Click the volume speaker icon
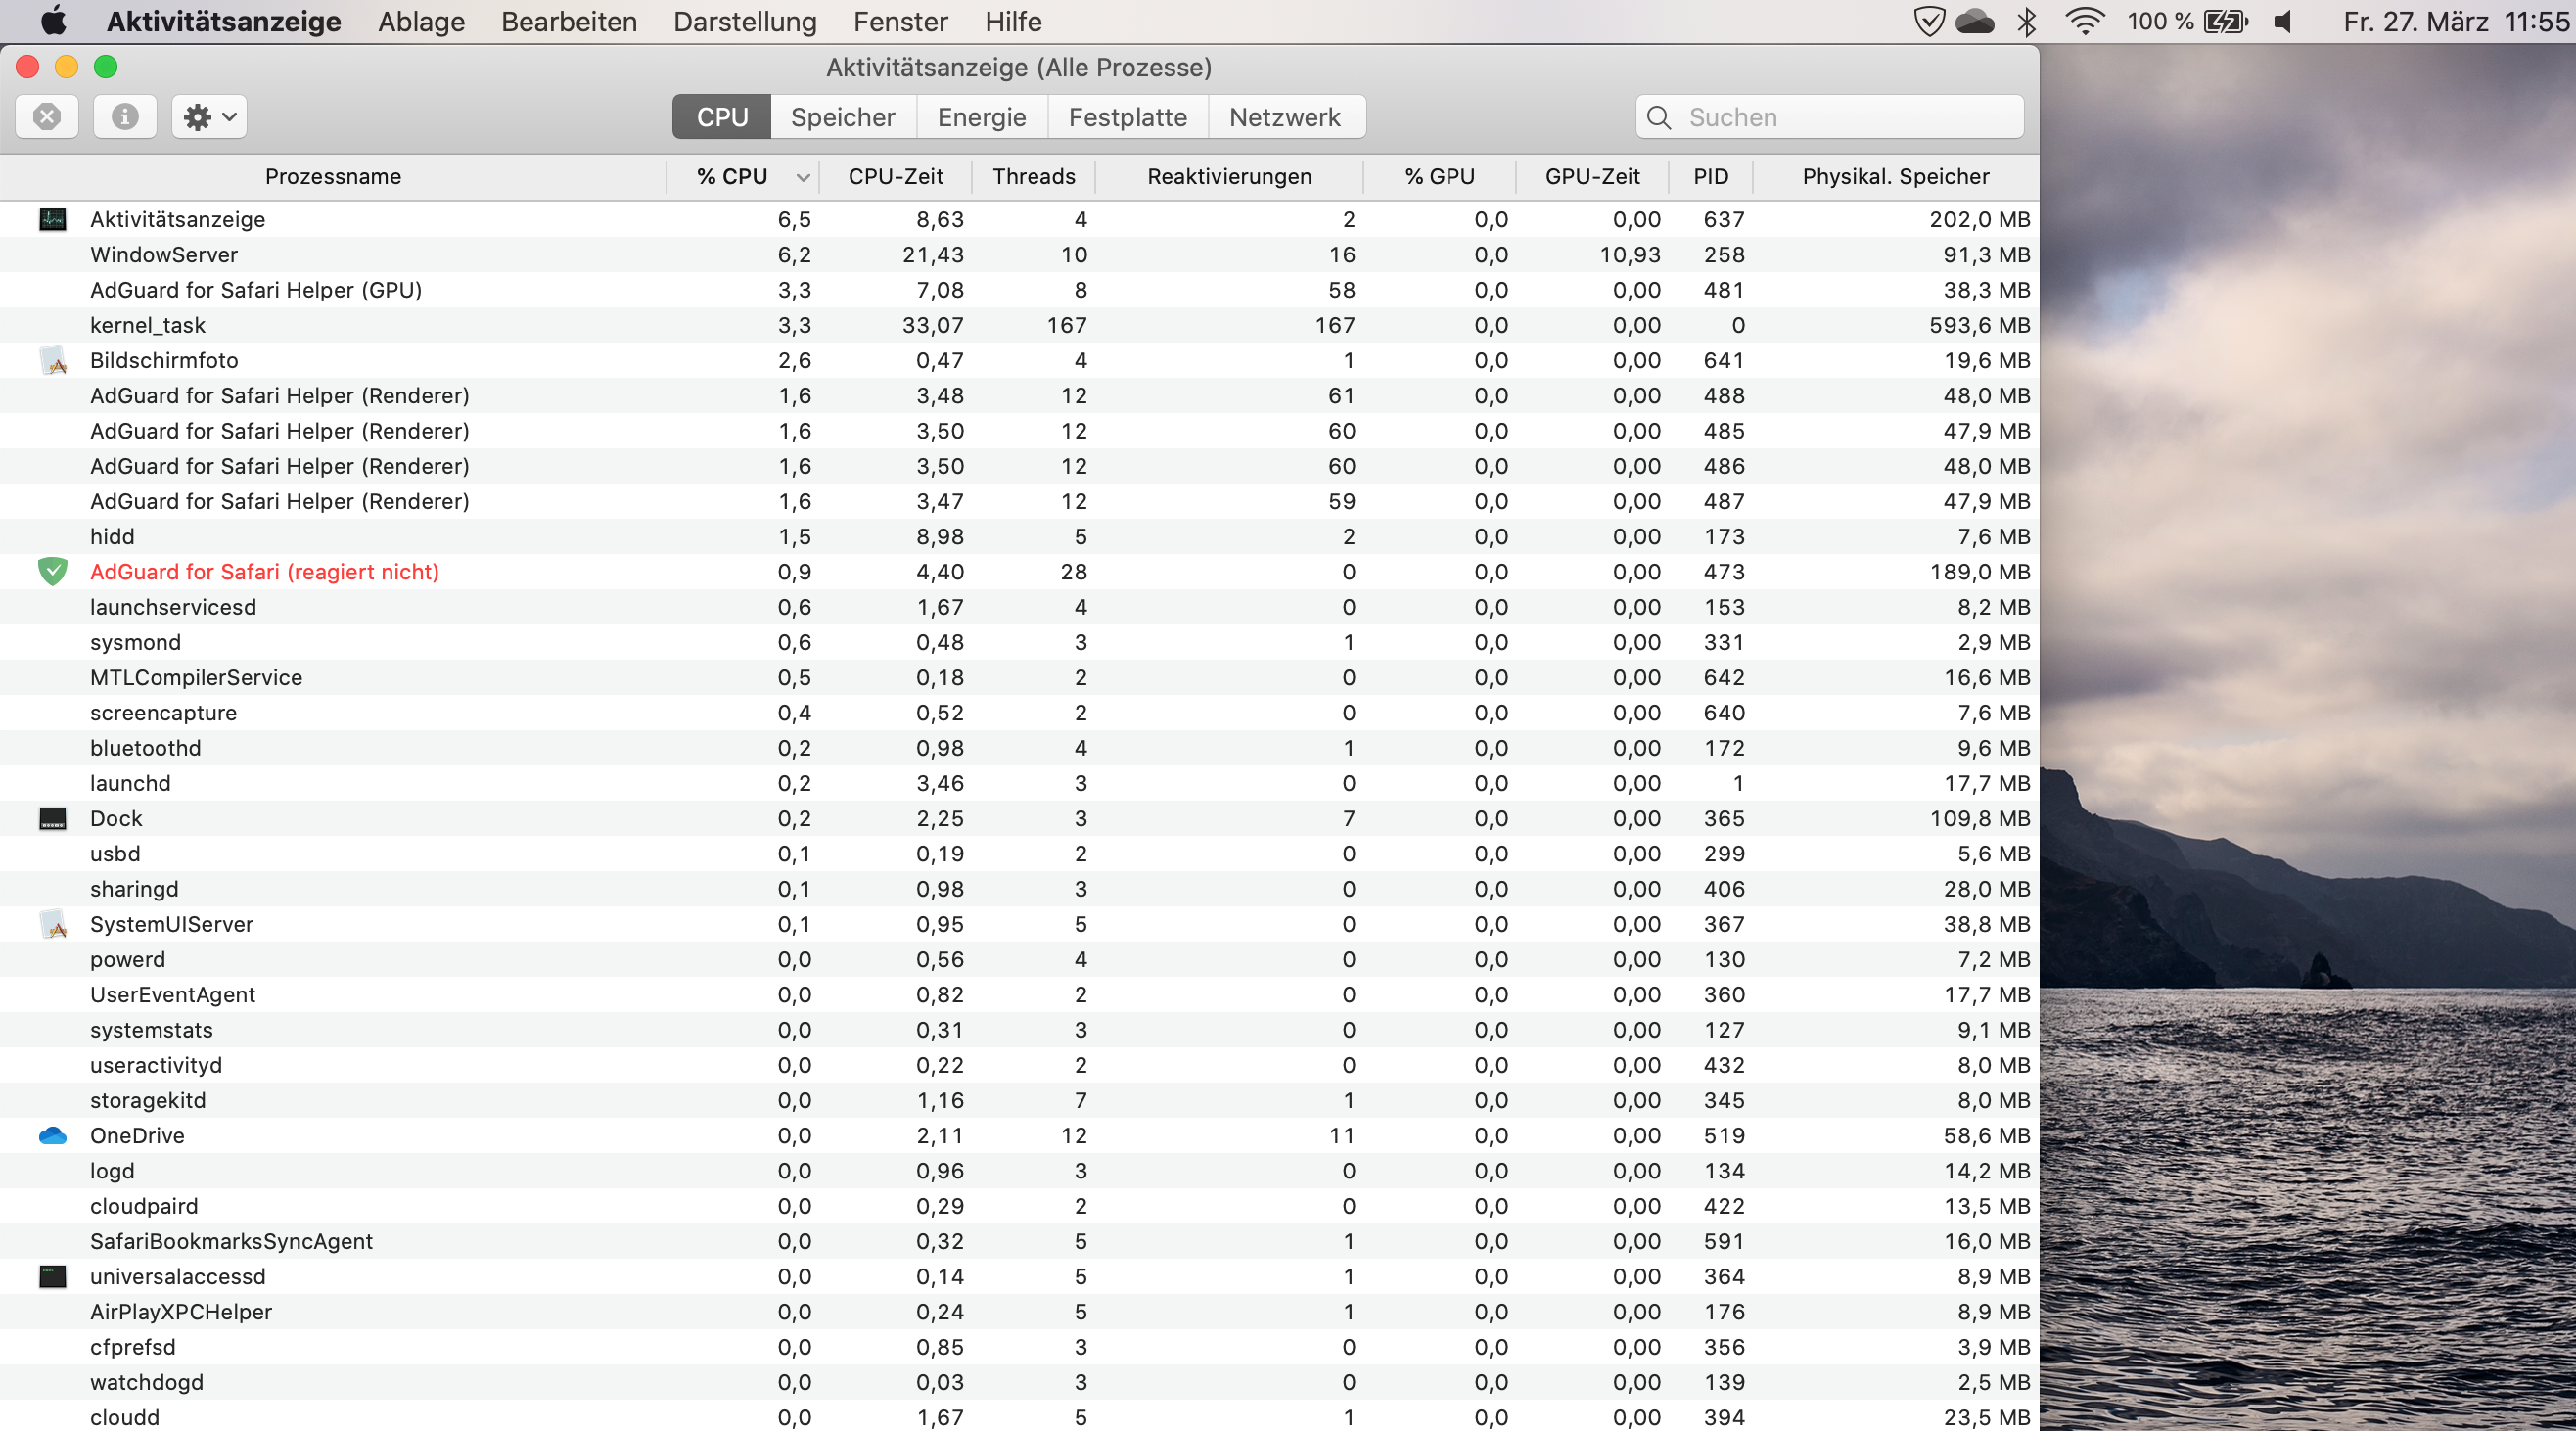This screenshot has width=2576, height=1431. pyautogui.click(x=2284, y=21)
